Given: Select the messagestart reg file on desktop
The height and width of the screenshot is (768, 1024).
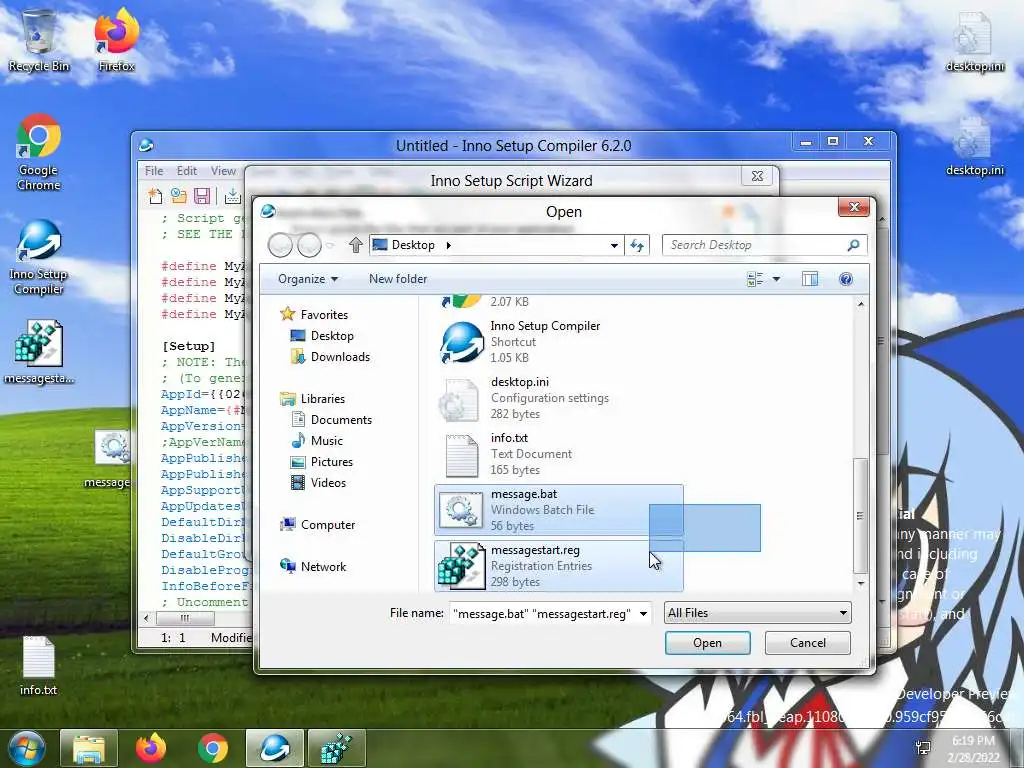Looking at the screenshot, I should (39, 353).
